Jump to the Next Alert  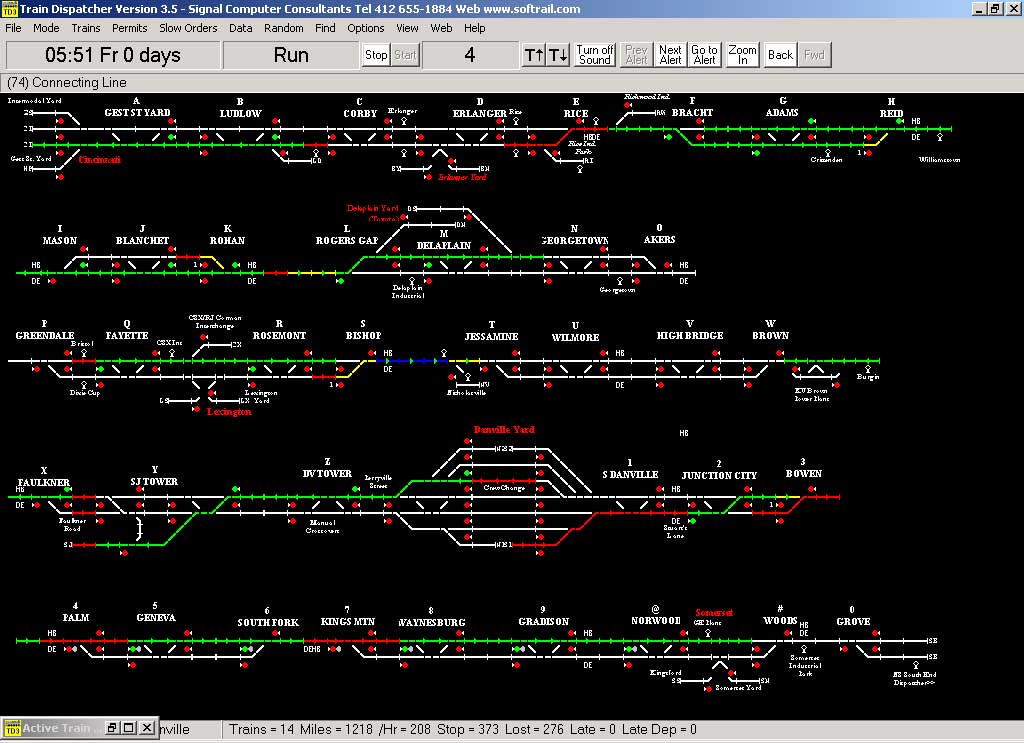670,55
